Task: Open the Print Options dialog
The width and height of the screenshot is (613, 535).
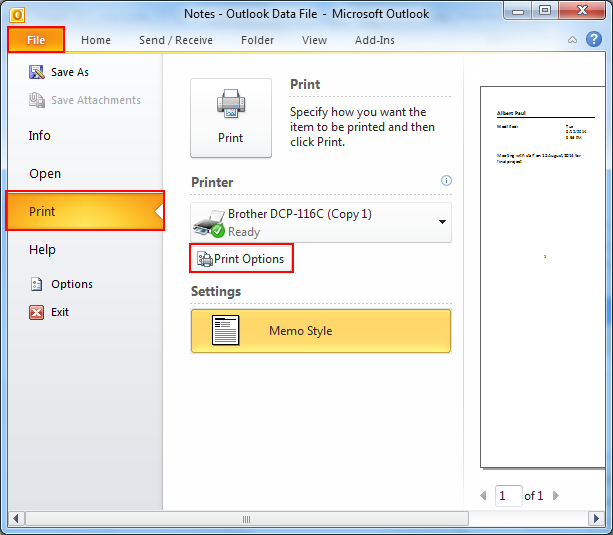Action: click(x=241, y=259)
